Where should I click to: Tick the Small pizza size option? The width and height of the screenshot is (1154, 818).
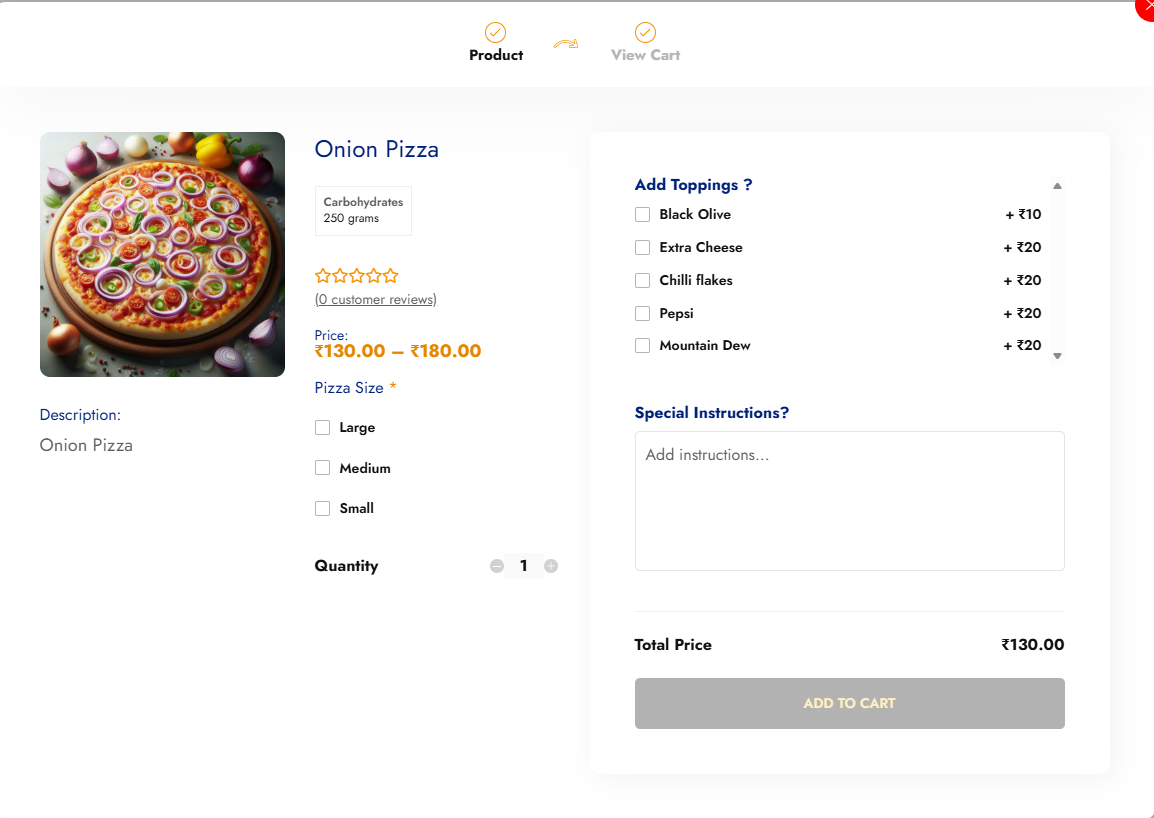coord(323,509)
